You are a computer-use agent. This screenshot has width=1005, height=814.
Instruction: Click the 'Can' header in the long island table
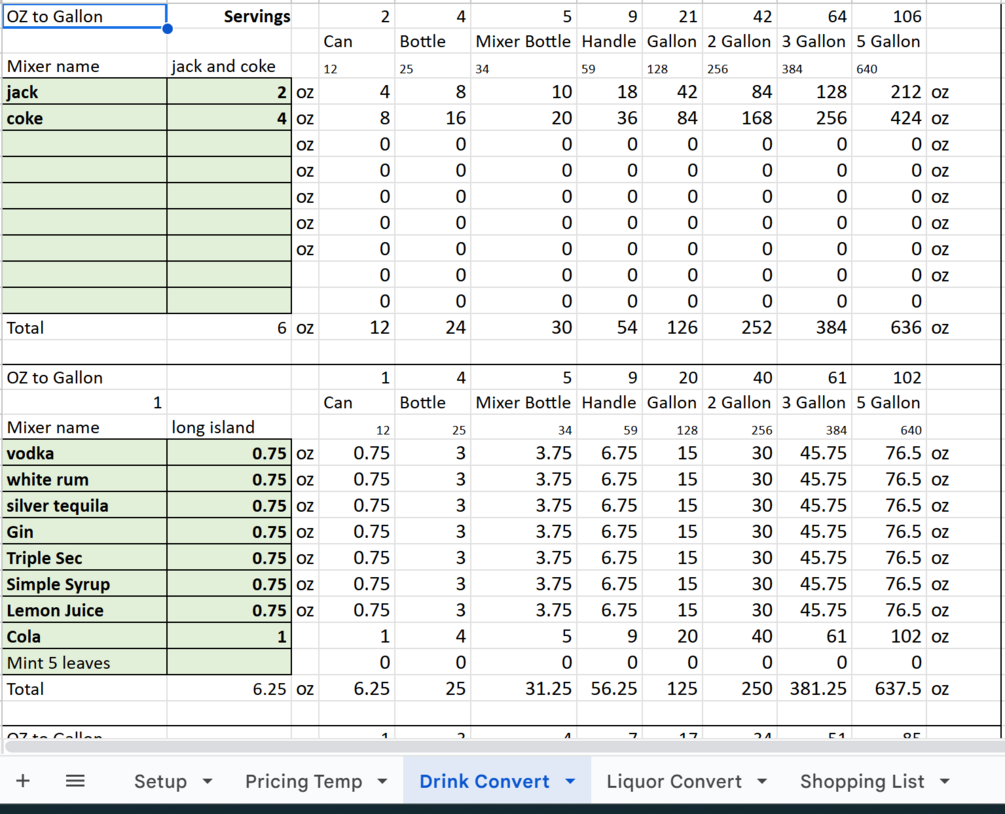pos(356,403)
